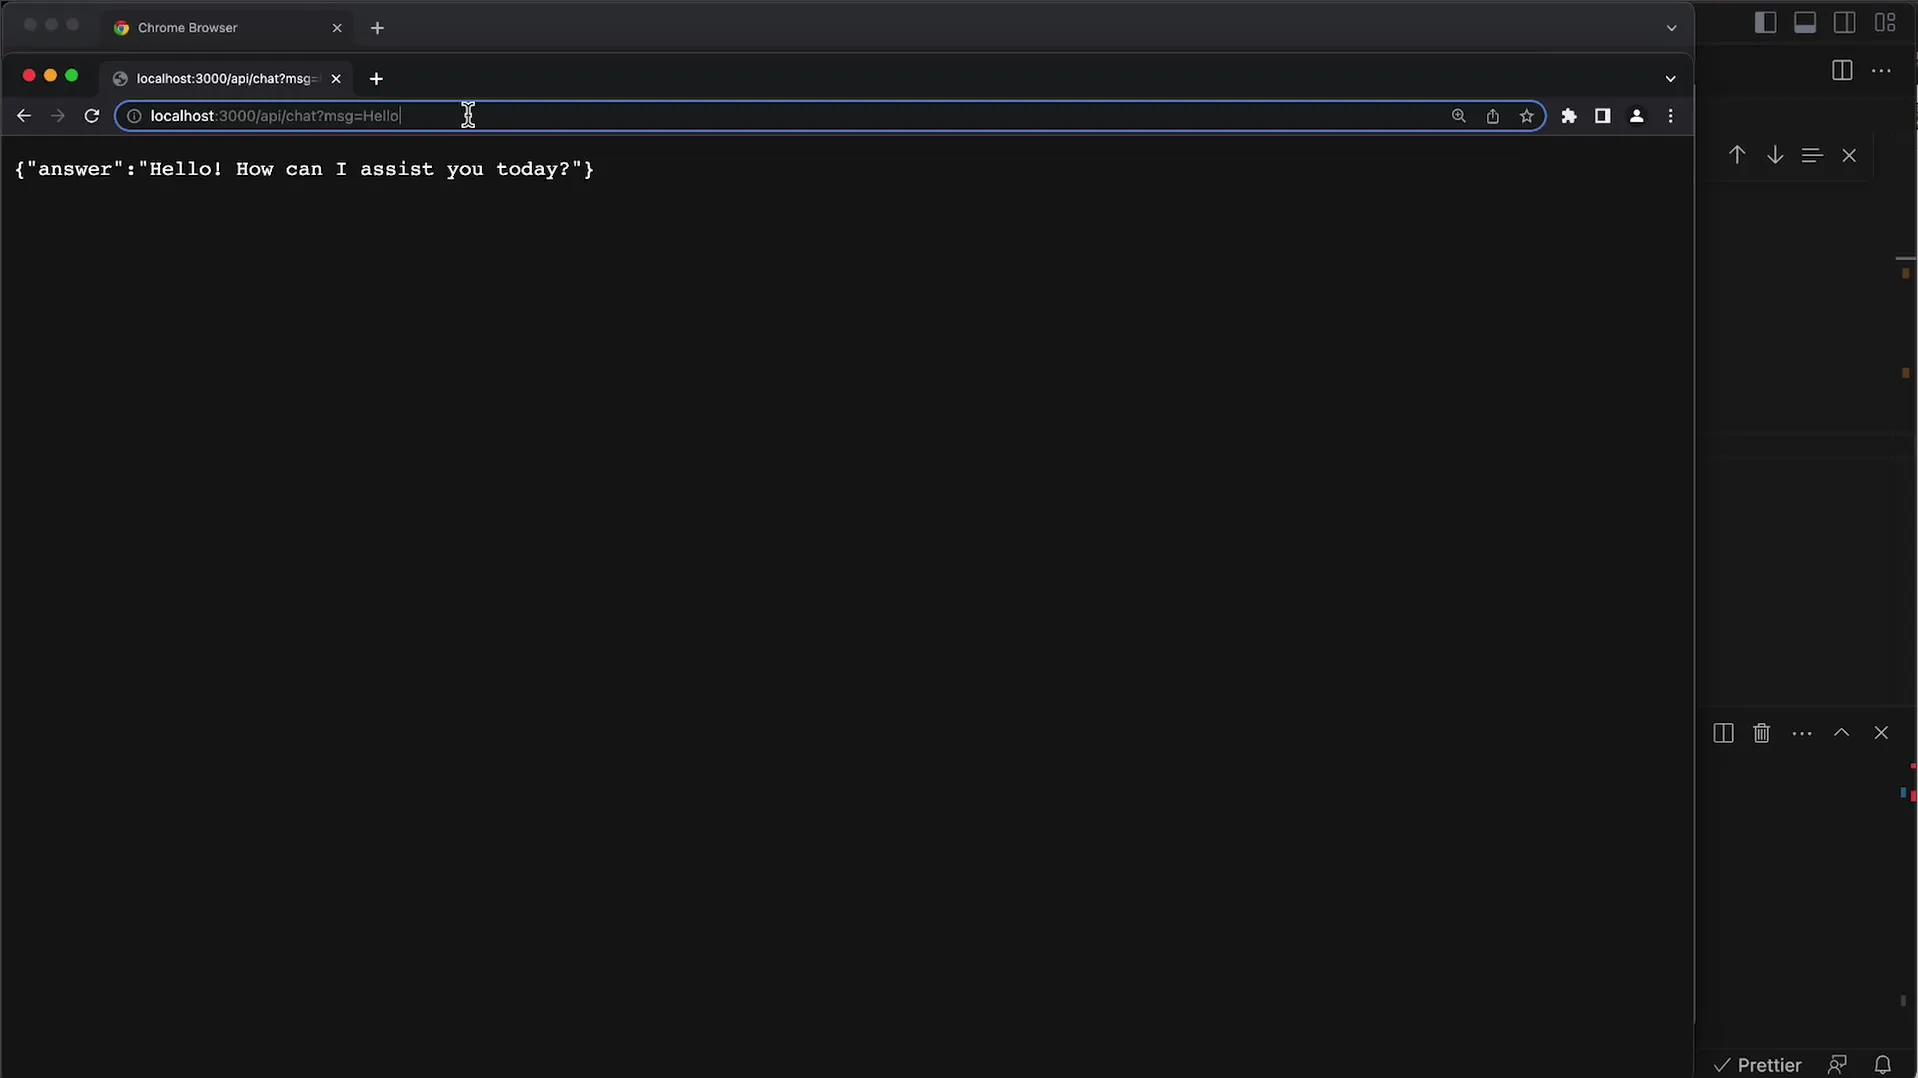Image resolution: width=1918 pixels, height=1078 pixels.
Task: Toggle the browser side panel
Action: pos(1603,116)
